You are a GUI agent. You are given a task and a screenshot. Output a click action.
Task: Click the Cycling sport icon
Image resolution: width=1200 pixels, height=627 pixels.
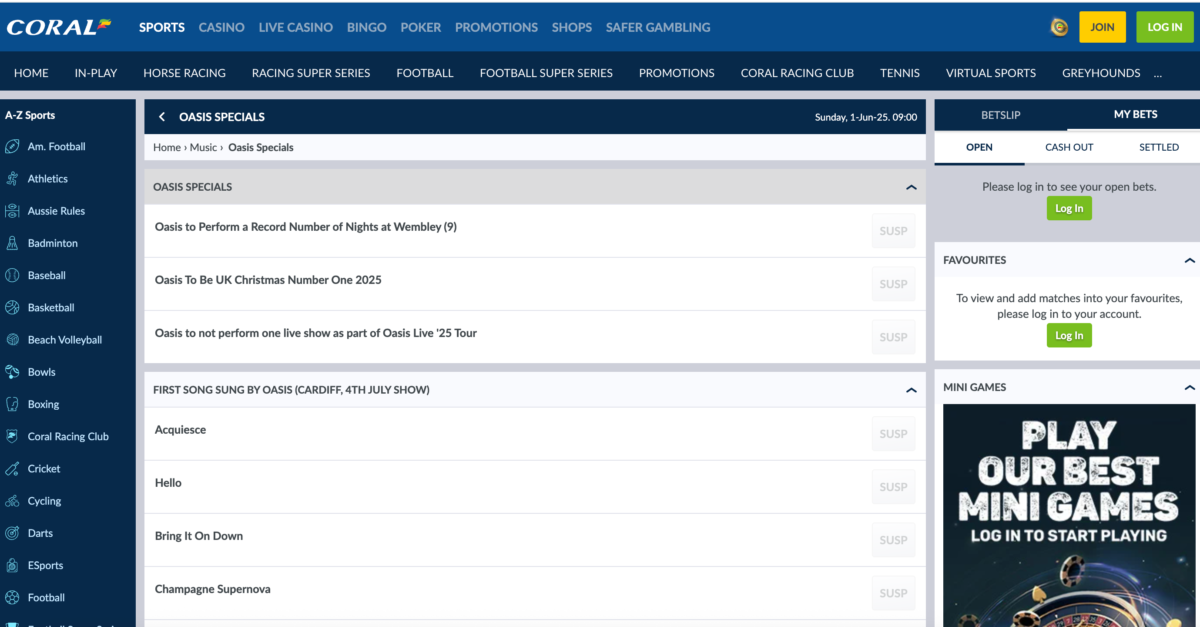click(12, 501)
